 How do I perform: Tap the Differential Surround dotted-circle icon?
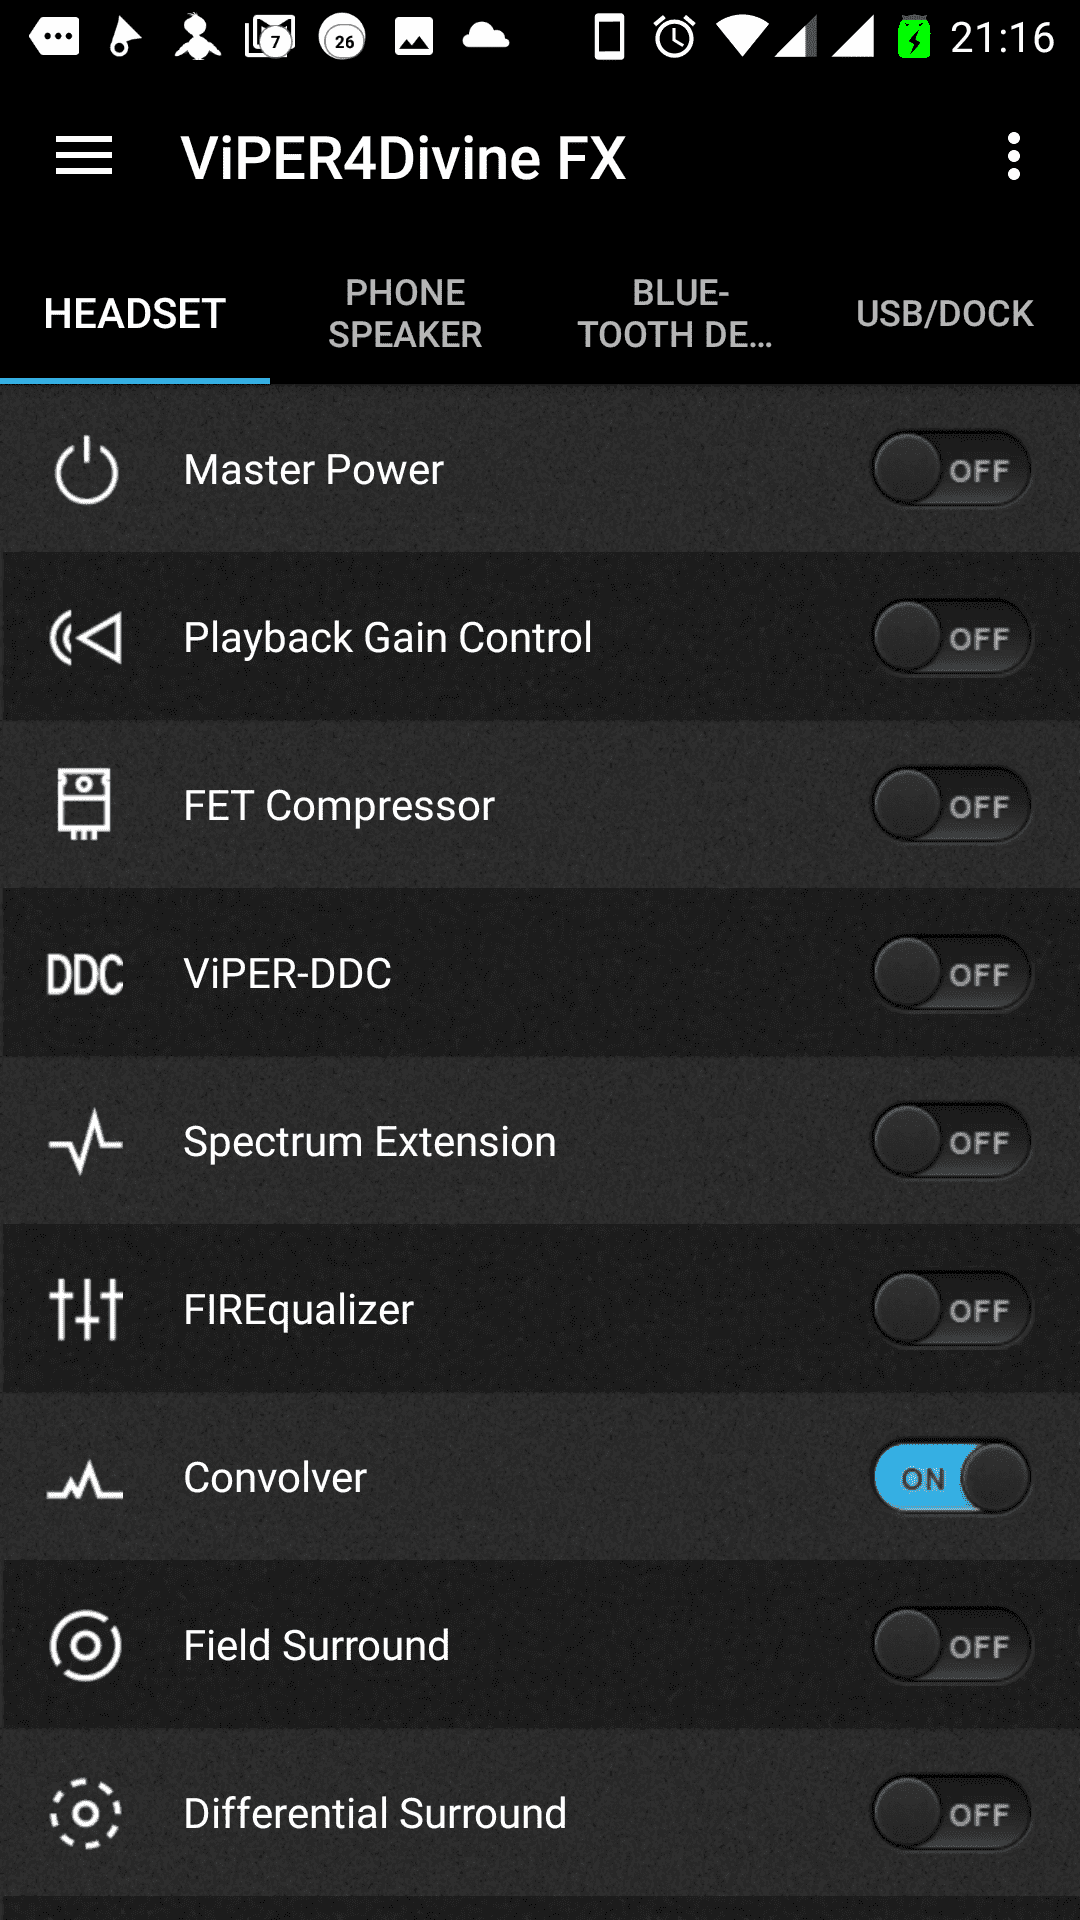pos(86,1813)
